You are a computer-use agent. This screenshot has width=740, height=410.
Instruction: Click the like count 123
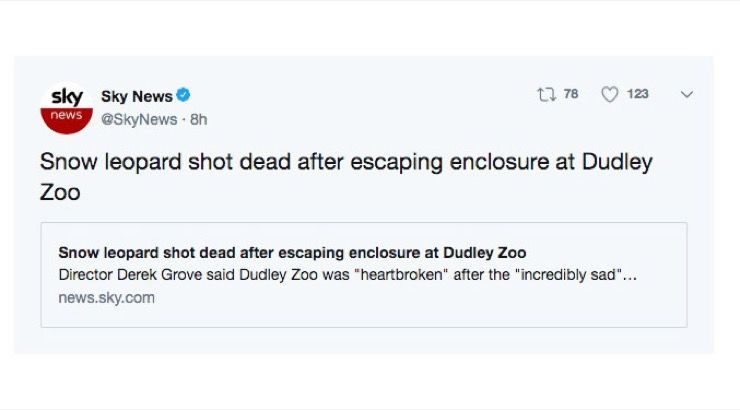(x=637, y=94)
